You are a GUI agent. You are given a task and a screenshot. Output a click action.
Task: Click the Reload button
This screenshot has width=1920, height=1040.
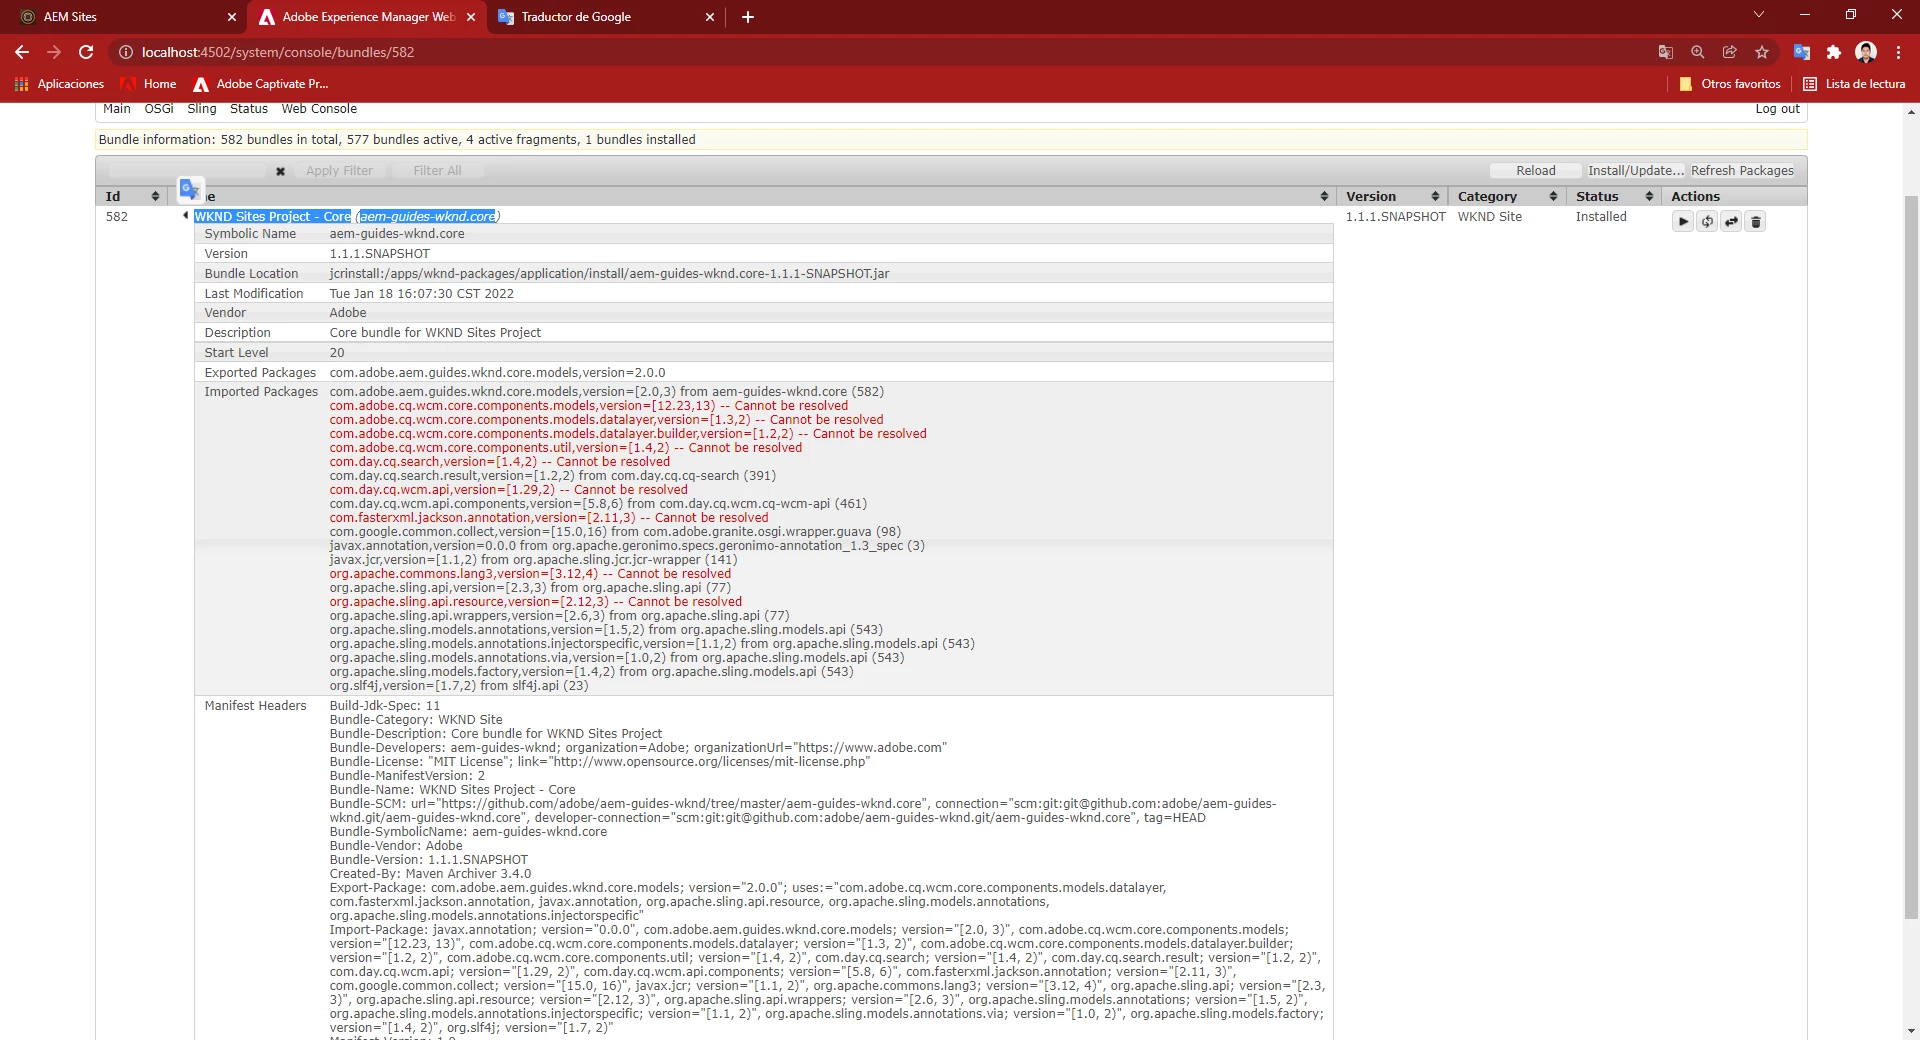1535,171
